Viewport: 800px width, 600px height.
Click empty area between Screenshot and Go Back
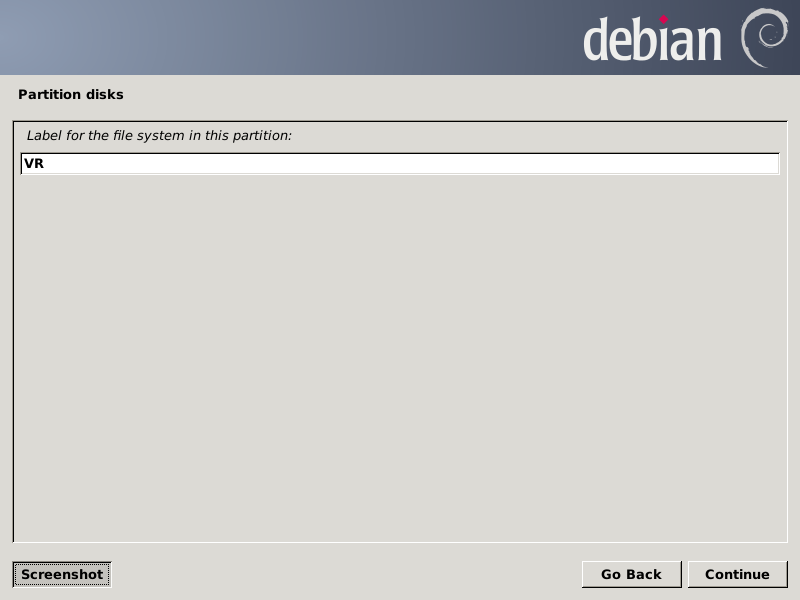(347, 574)
